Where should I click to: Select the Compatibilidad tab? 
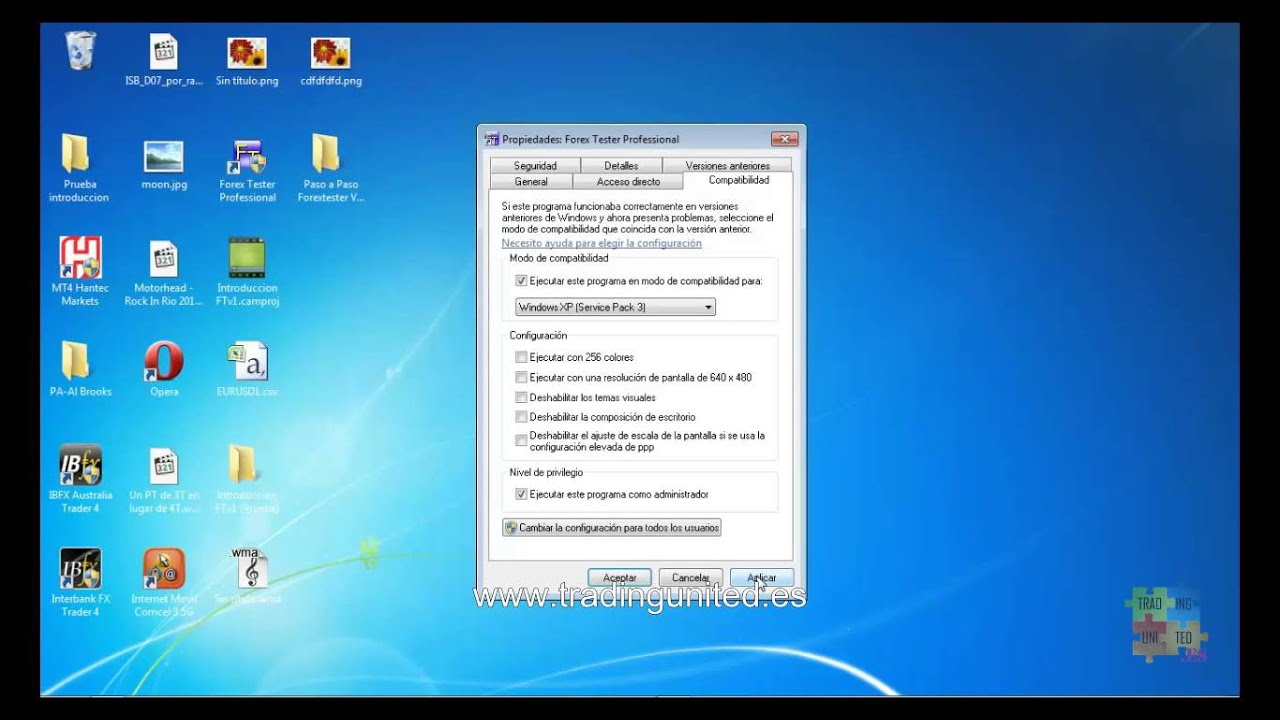[739, 181]
